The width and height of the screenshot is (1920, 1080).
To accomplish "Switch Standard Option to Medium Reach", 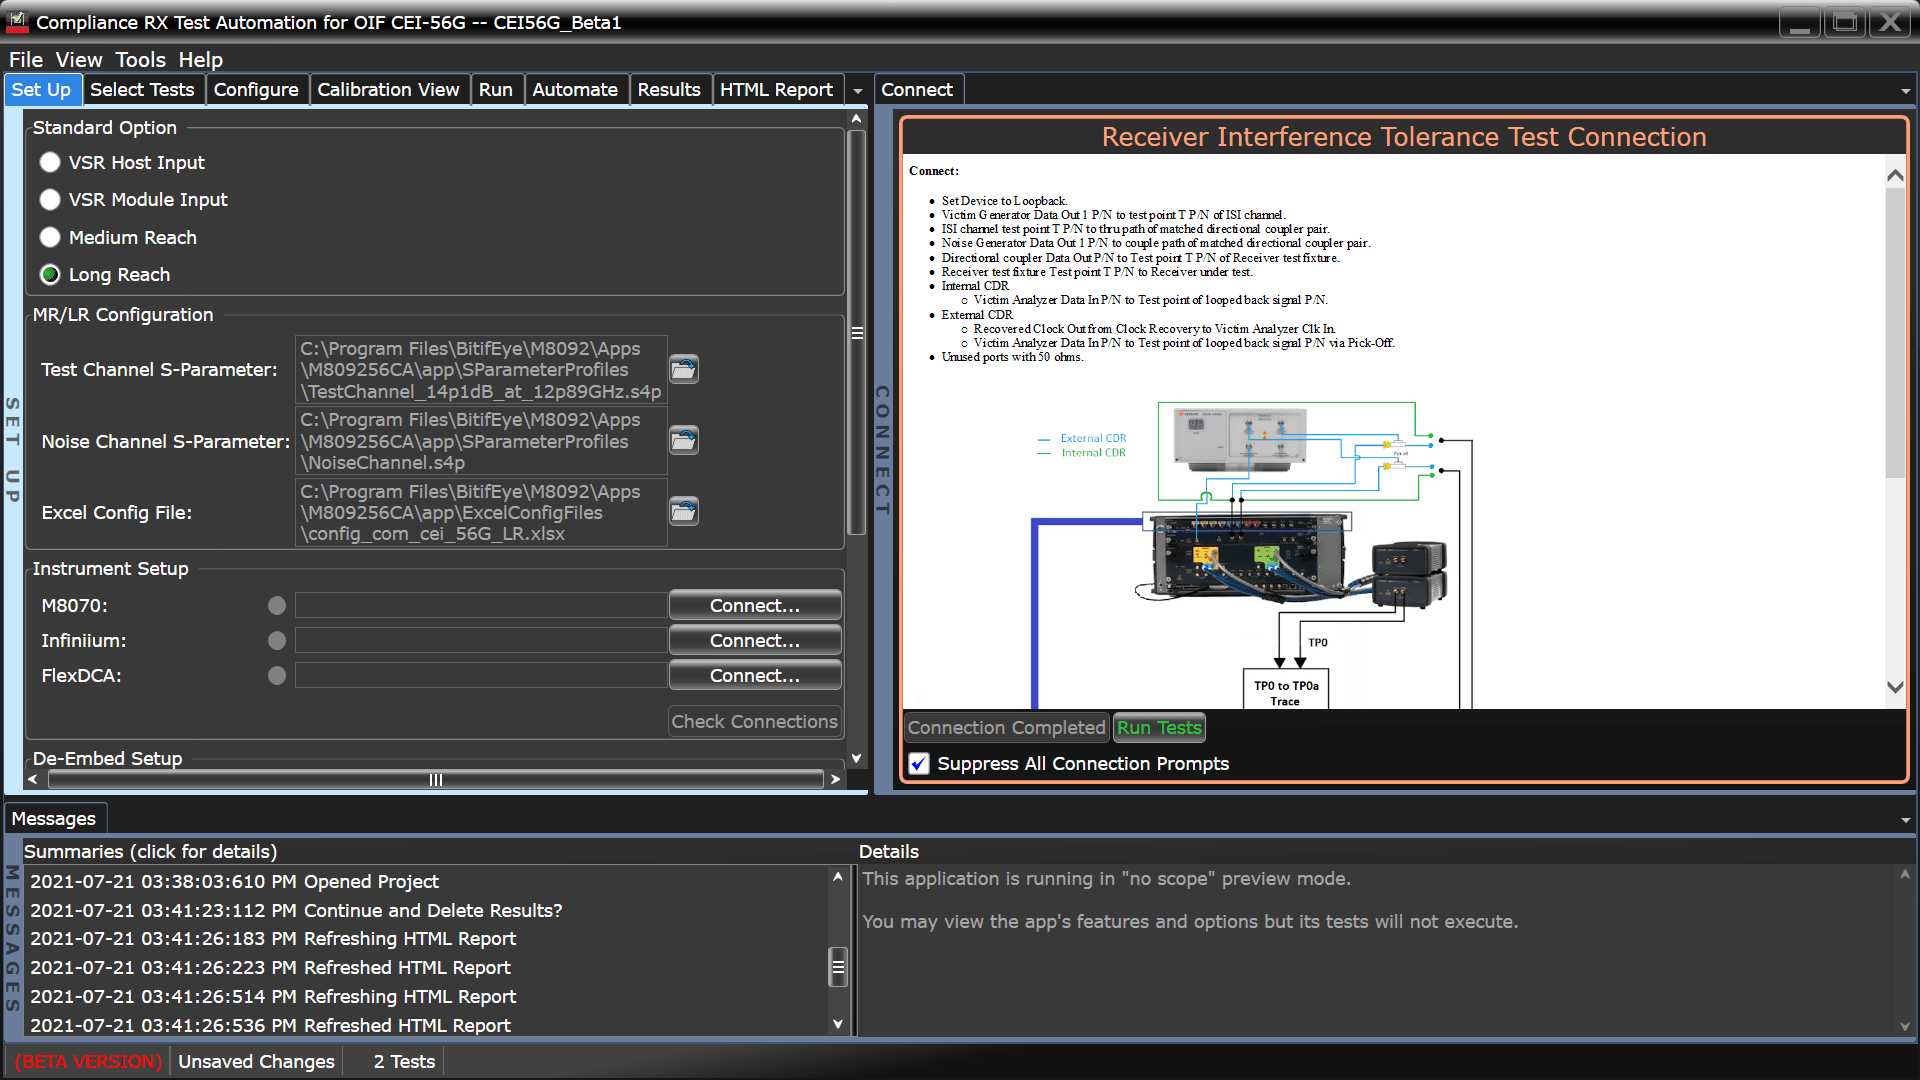I will pos(49,237).
